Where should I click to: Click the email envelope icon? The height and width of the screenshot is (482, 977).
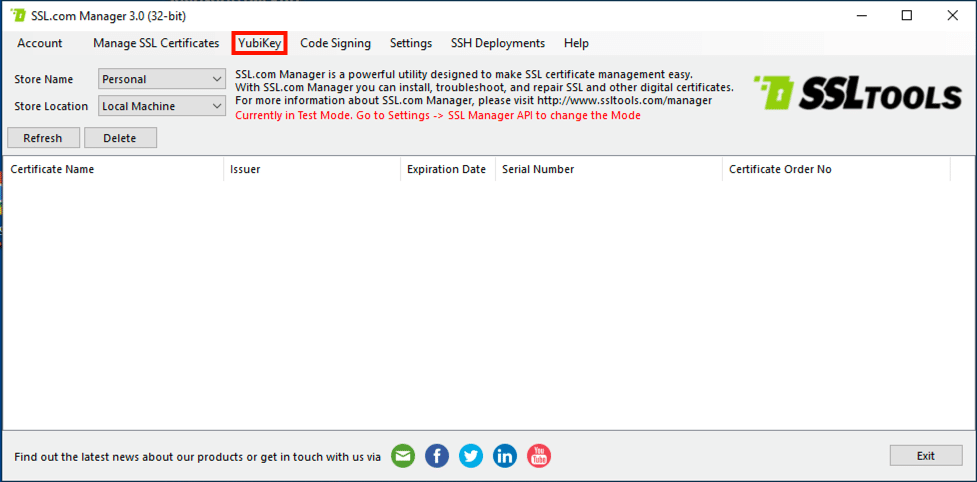click(x=402, y=456)
